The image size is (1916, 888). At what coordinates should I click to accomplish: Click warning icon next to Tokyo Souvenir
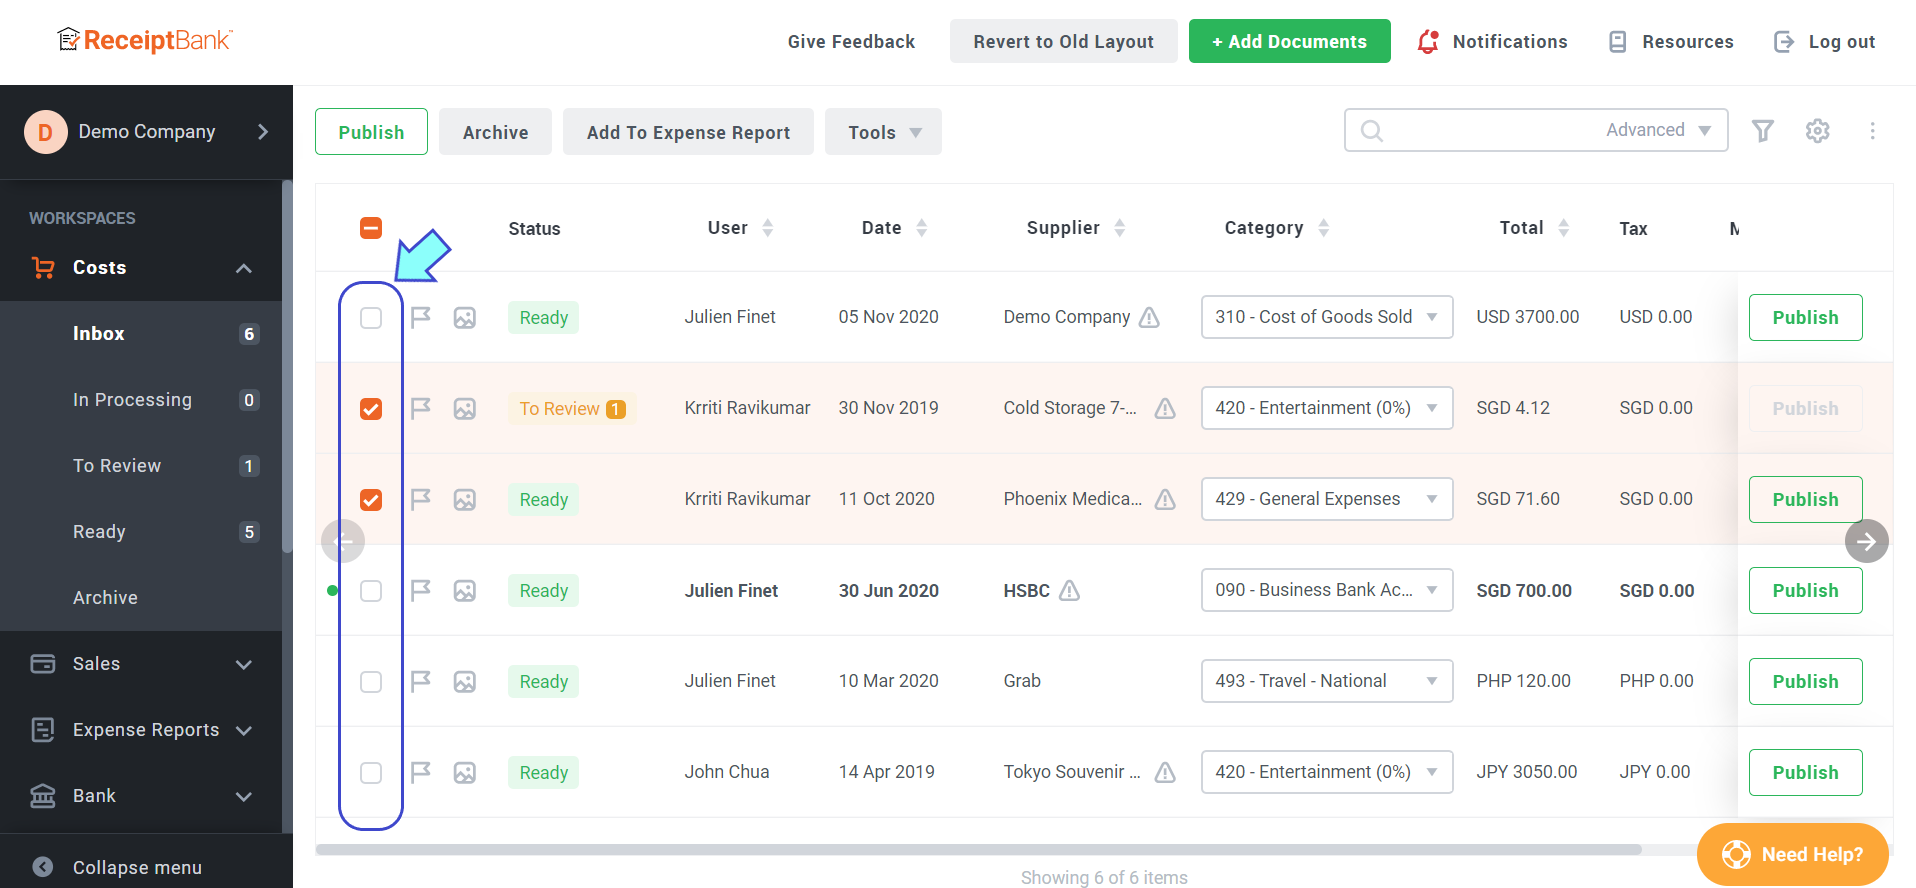pos(1165,772)
